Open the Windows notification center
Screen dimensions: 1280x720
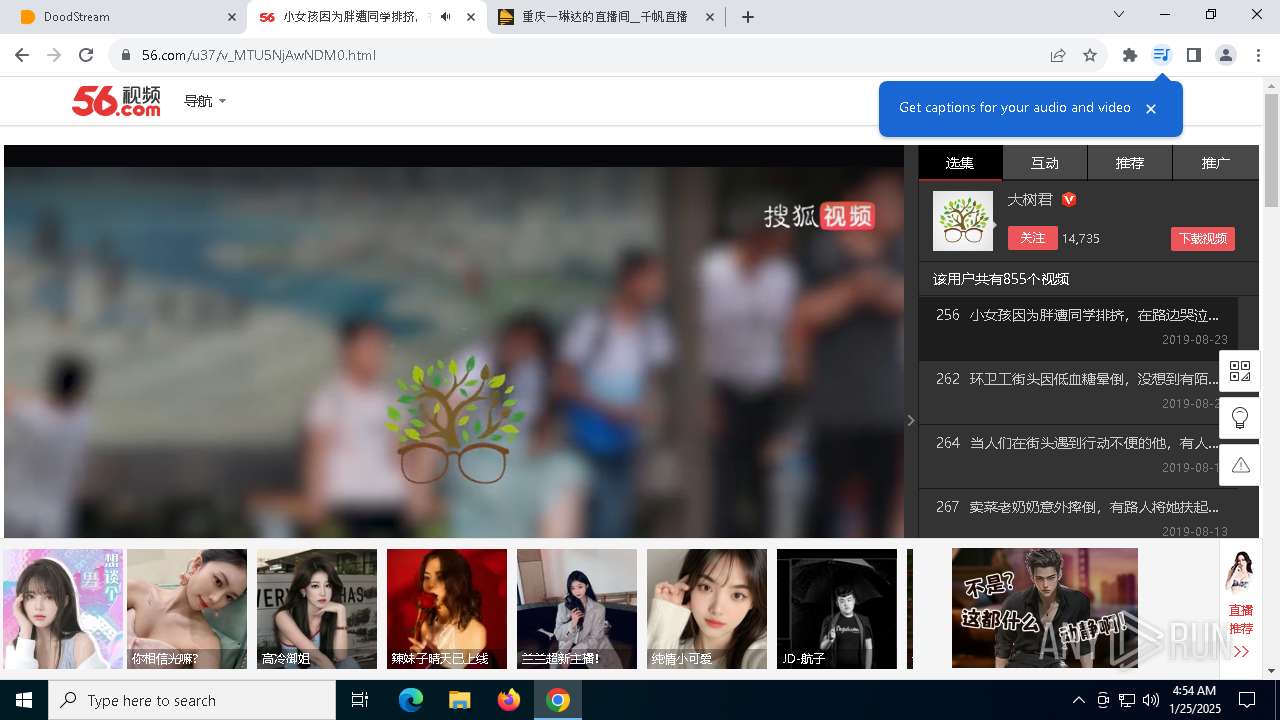(x=1247, y=700)
